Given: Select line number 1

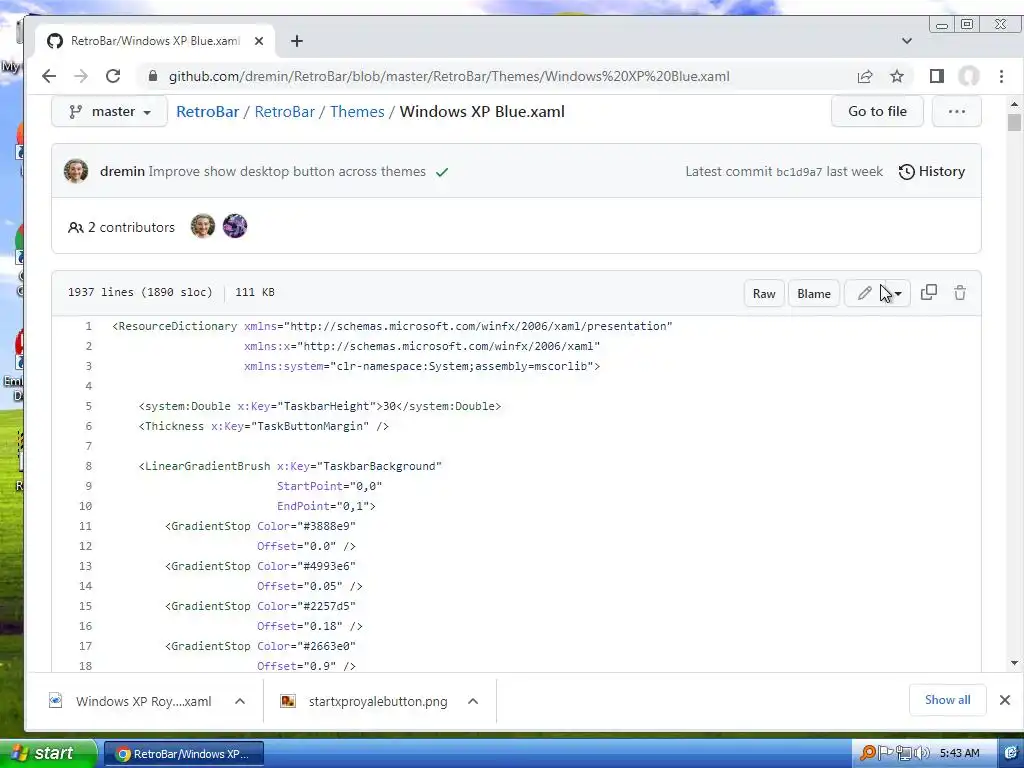Looking at the screenshot, I should (x=89, y=326).
